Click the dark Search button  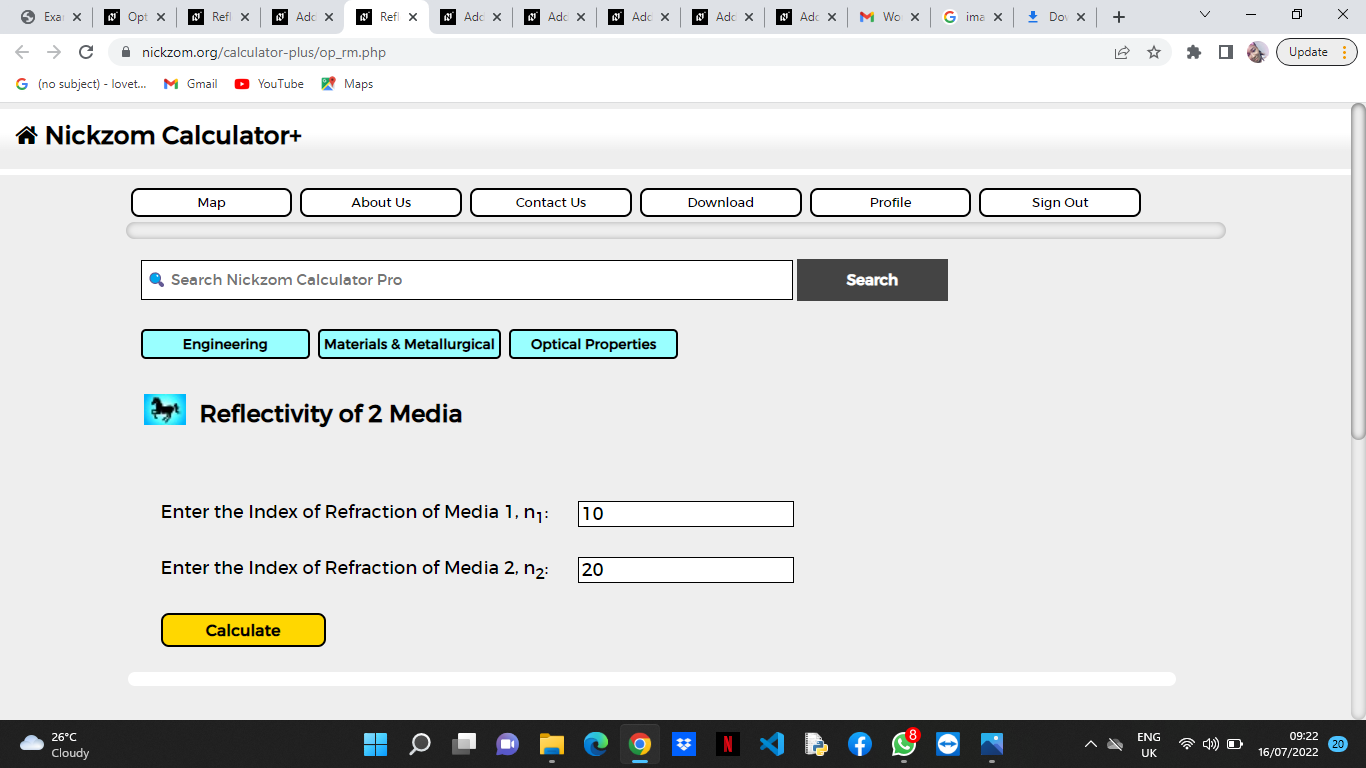coord(872,280)
